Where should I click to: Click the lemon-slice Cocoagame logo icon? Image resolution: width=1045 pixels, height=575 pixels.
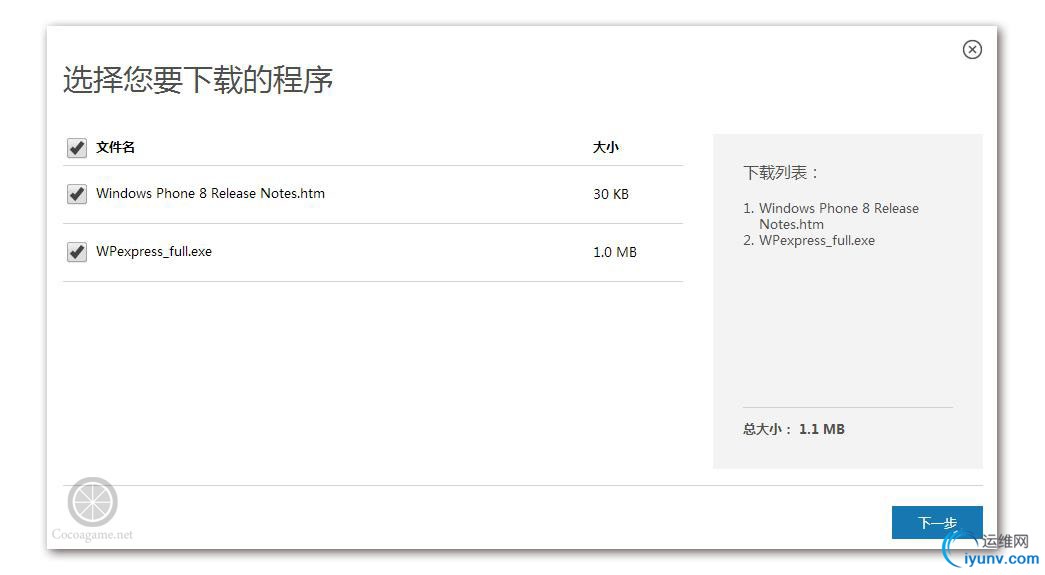click(x=93, y=502)
